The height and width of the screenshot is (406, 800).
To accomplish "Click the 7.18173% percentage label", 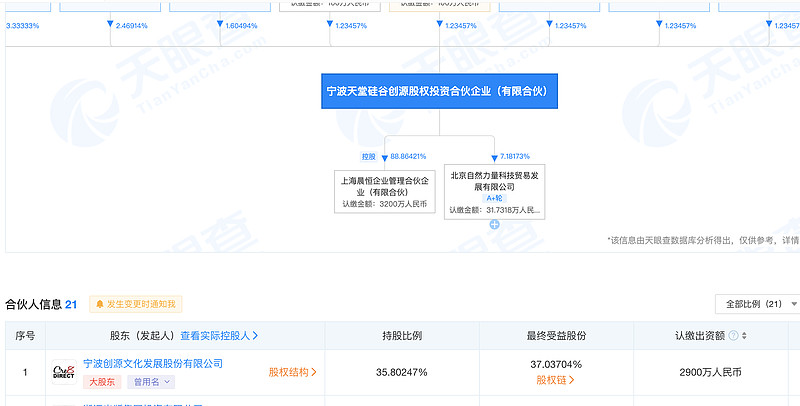I will pyautogui.click(x=515, y=157).
